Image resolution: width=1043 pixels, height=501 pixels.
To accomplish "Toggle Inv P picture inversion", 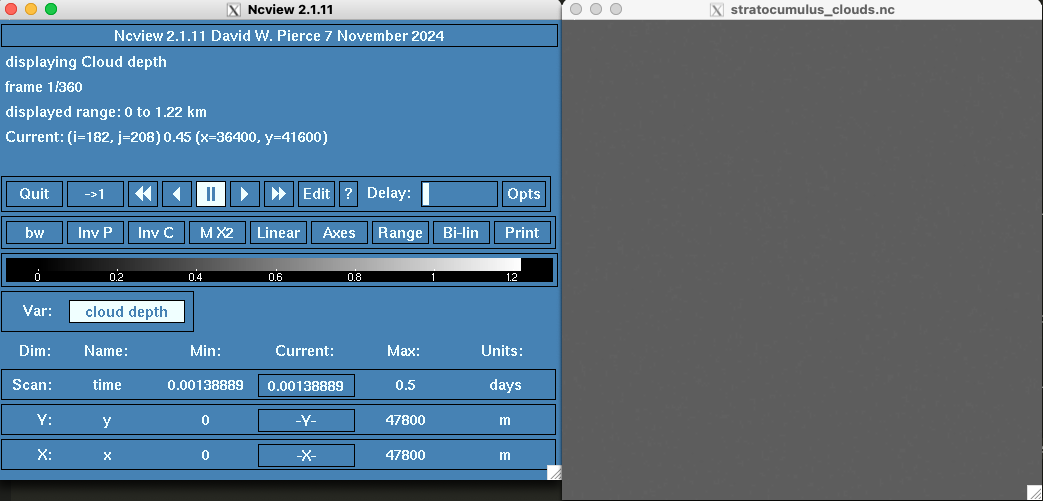I will point(95,233).
